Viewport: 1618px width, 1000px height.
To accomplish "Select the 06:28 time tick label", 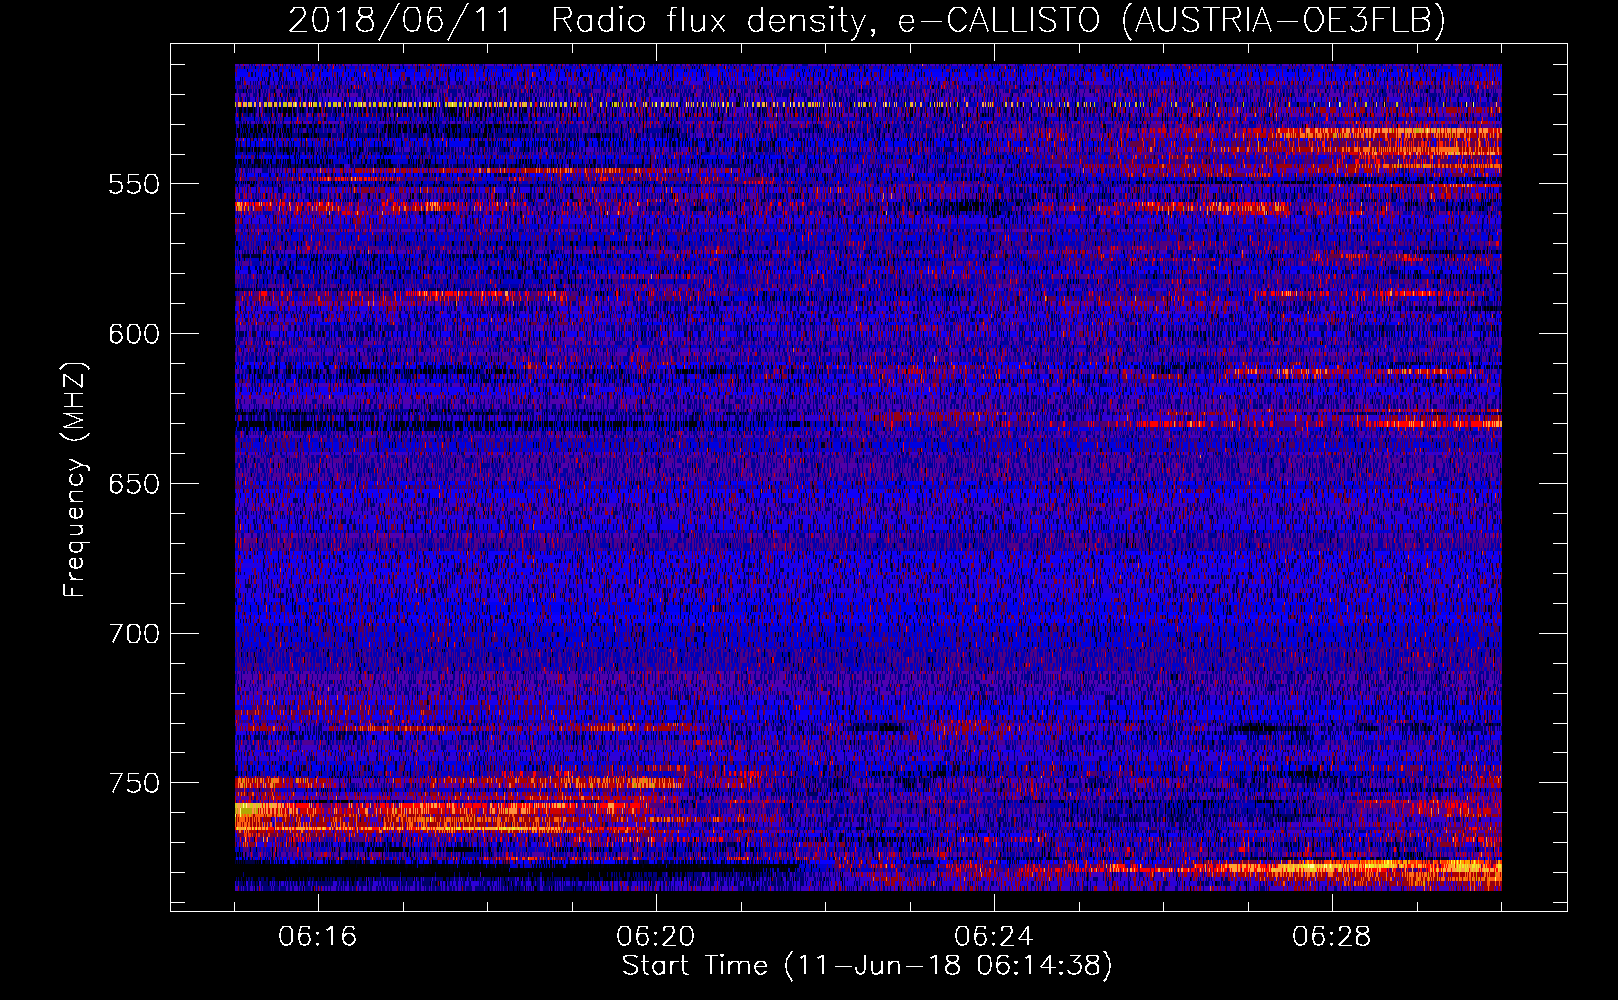I will click(1332, 937).
